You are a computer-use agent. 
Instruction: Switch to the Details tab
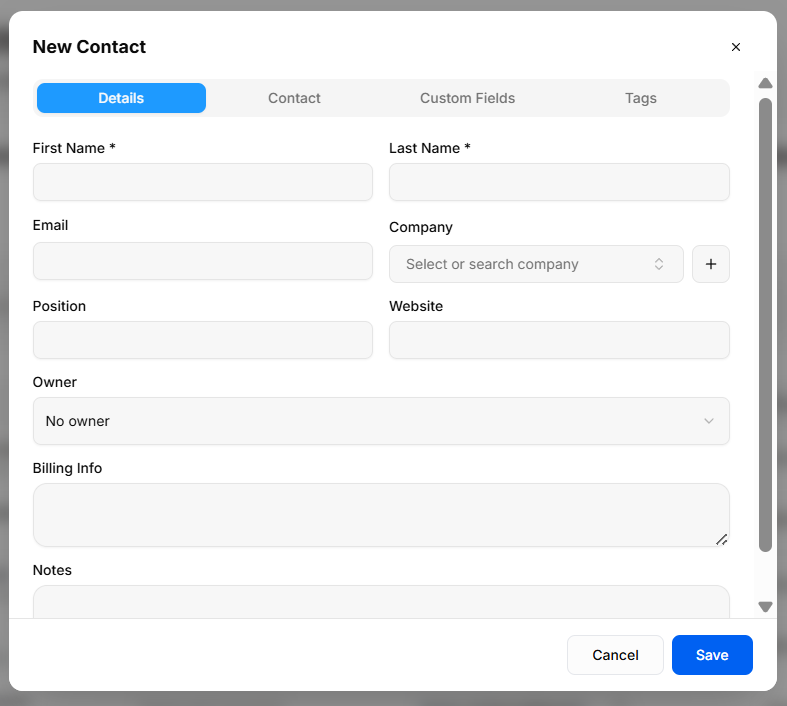[121, 98]
